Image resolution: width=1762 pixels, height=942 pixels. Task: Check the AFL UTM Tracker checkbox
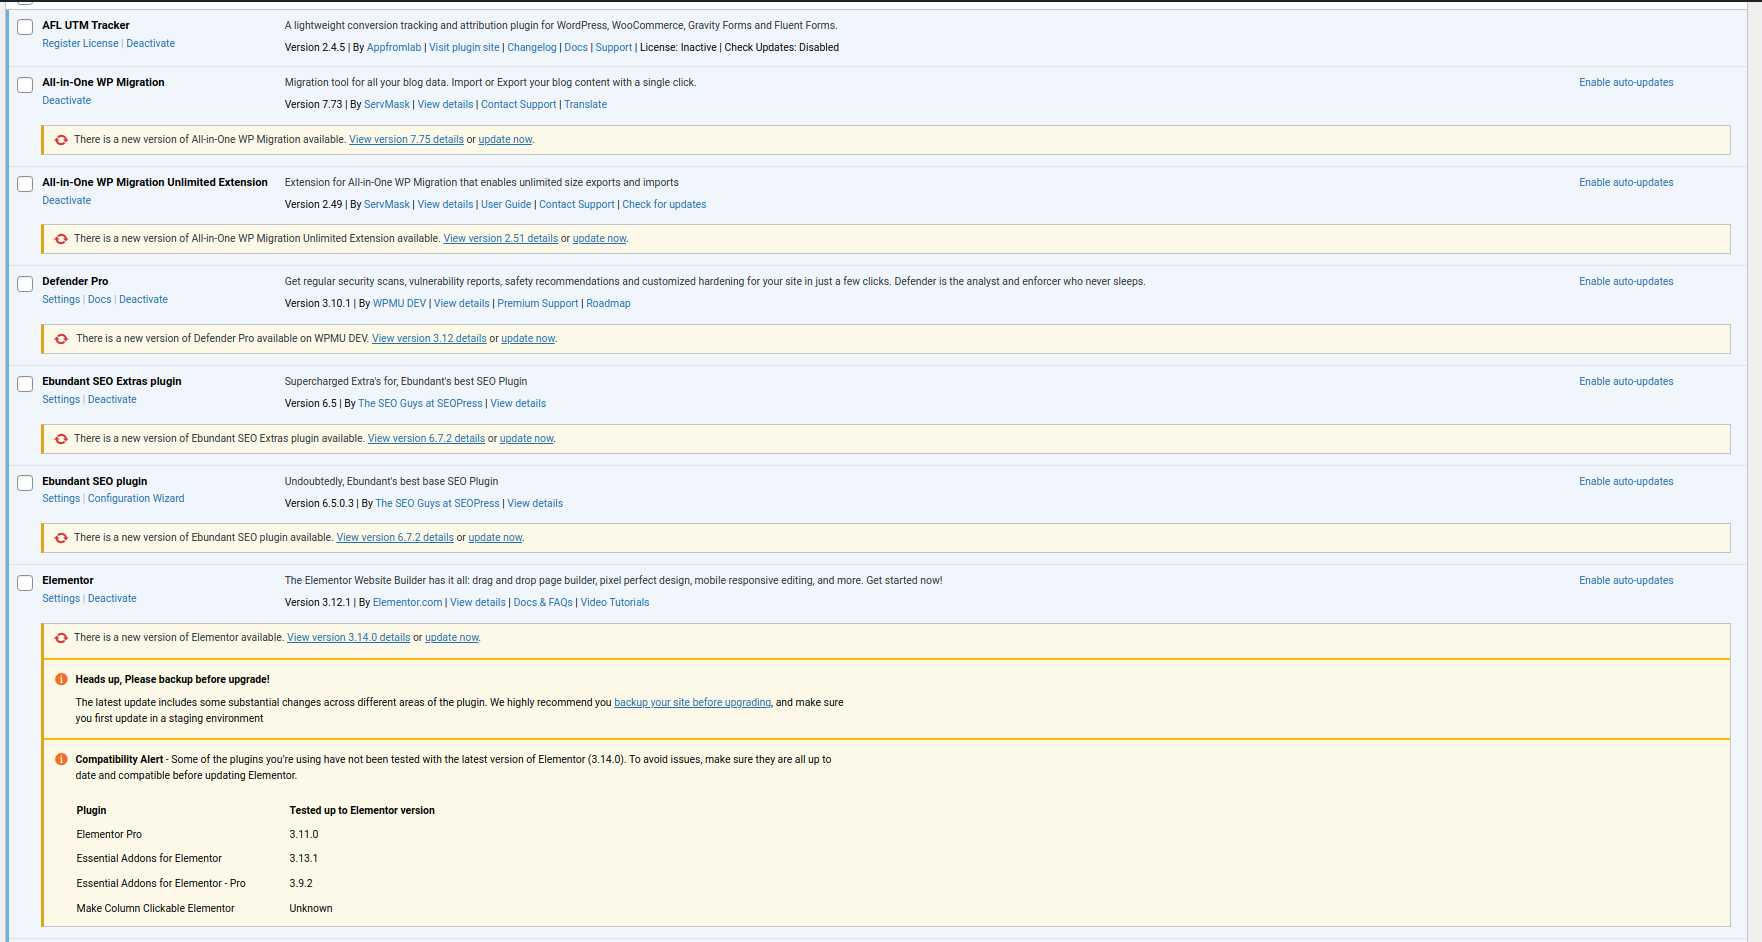25,27
